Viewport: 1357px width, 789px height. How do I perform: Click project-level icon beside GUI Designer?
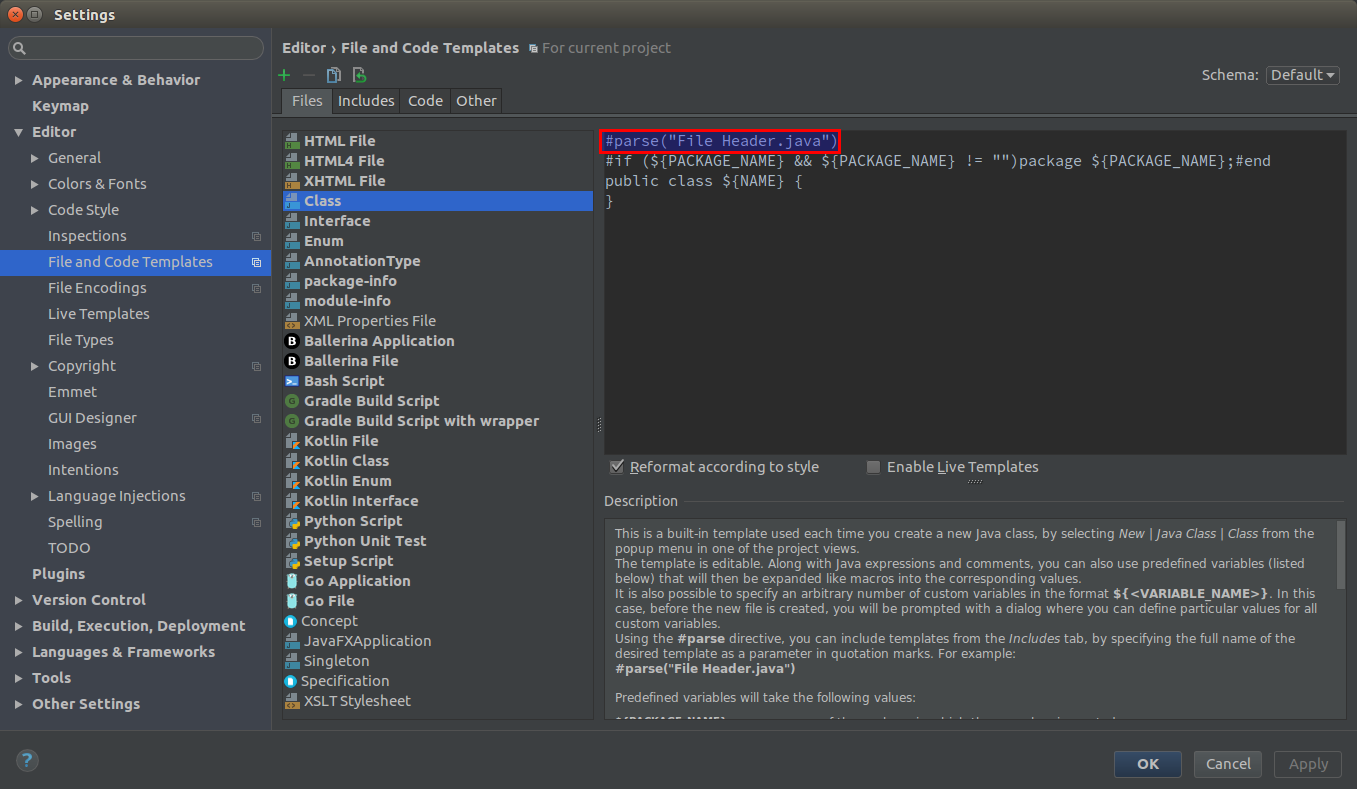pyautogui.click(x=256, y=418)
